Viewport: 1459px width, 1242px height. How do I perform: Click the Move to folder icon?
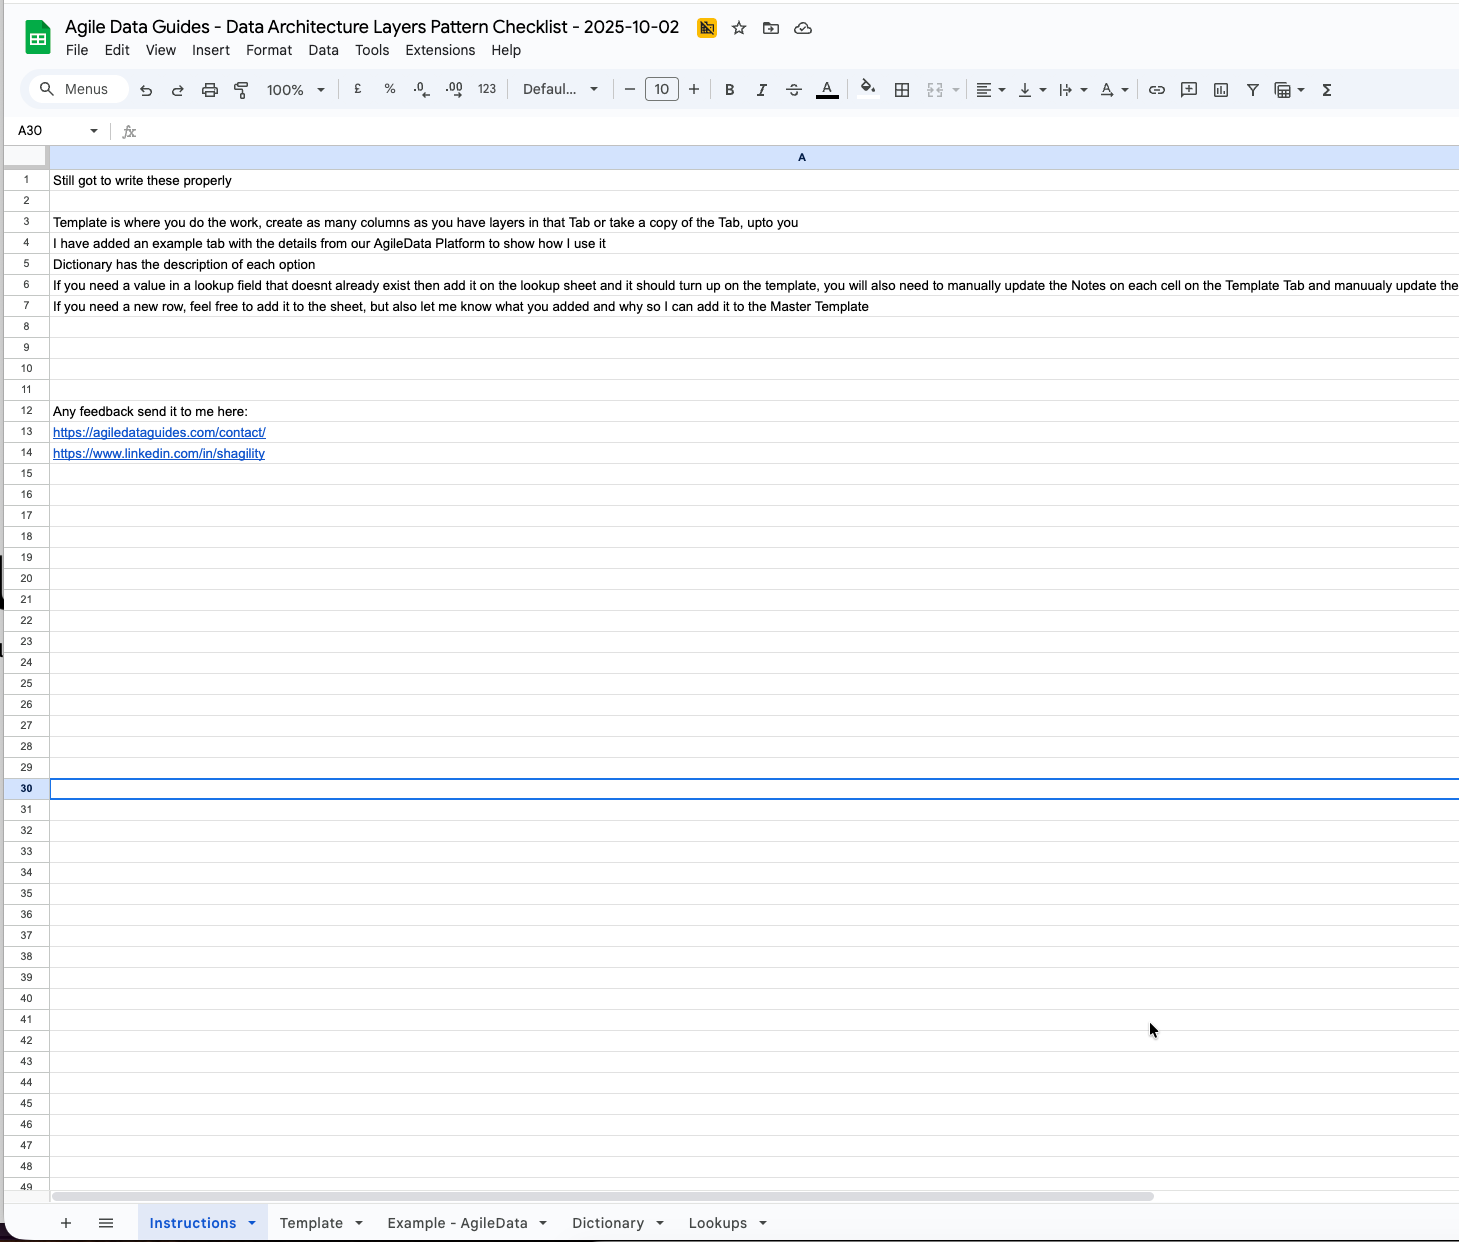pos(771,28)
